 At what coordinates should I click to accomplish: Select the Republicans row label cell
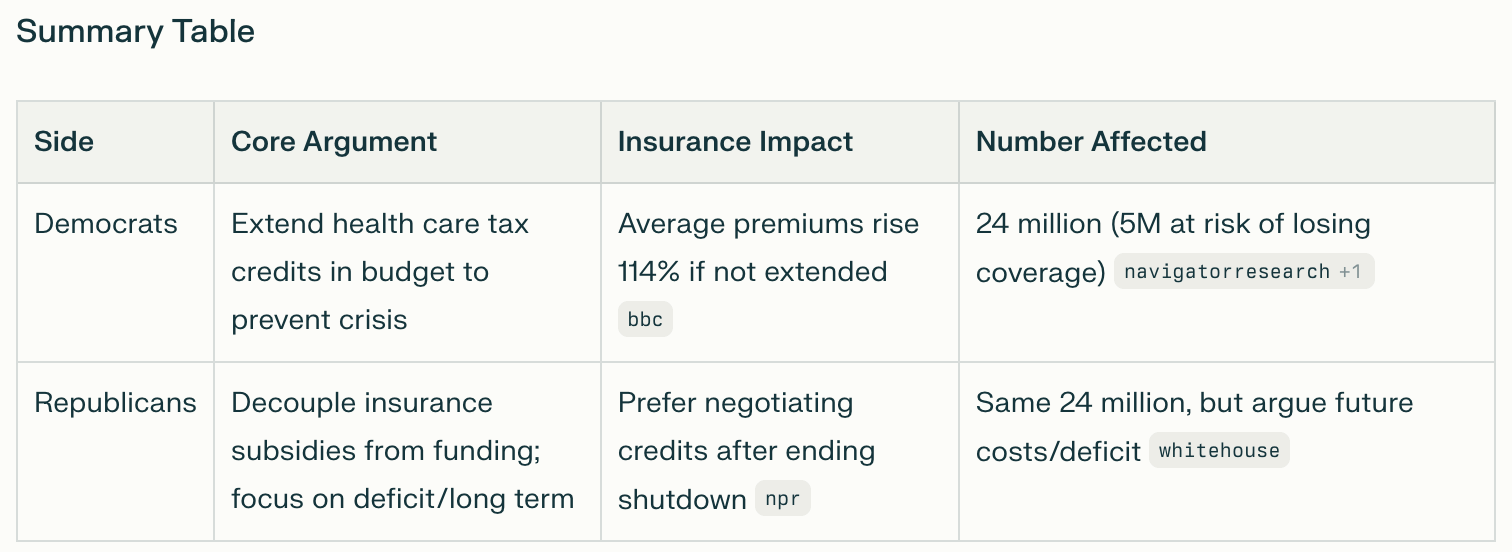(115, 403)
